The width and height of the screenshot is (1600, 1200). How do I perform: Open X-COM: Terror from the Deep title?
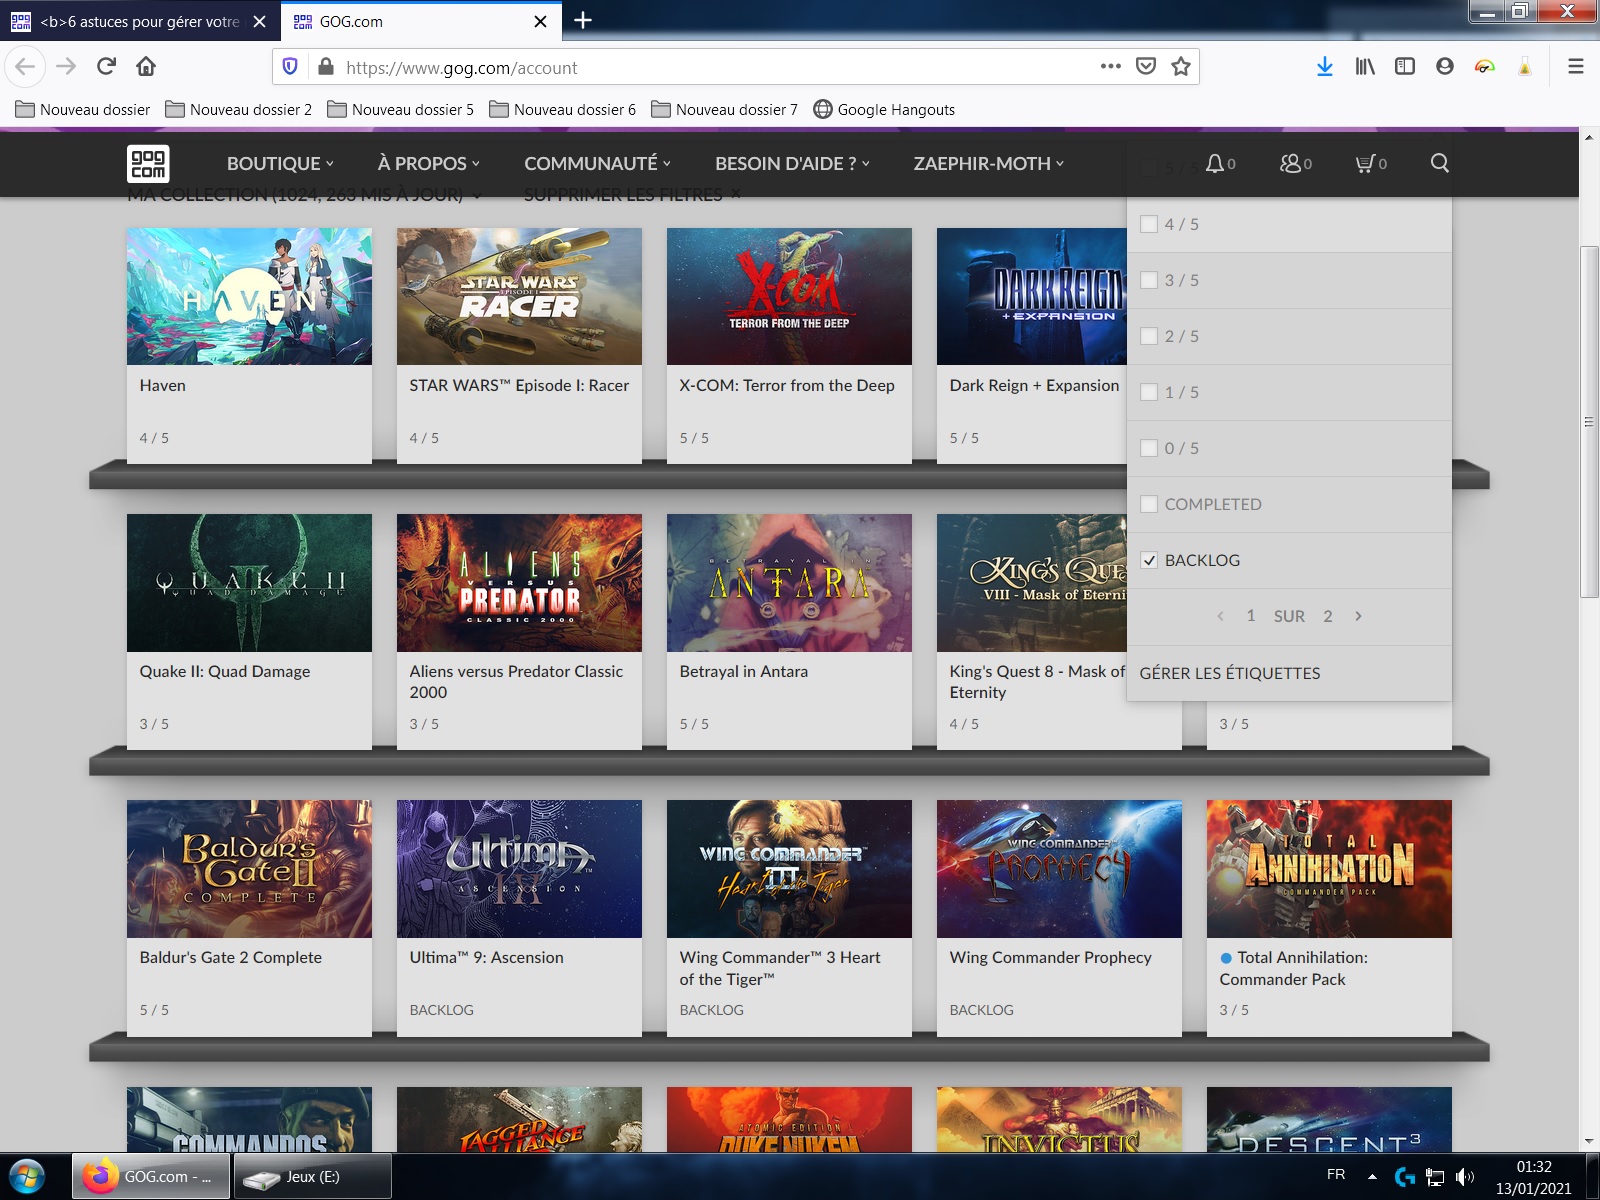click(x=787, y=385)
